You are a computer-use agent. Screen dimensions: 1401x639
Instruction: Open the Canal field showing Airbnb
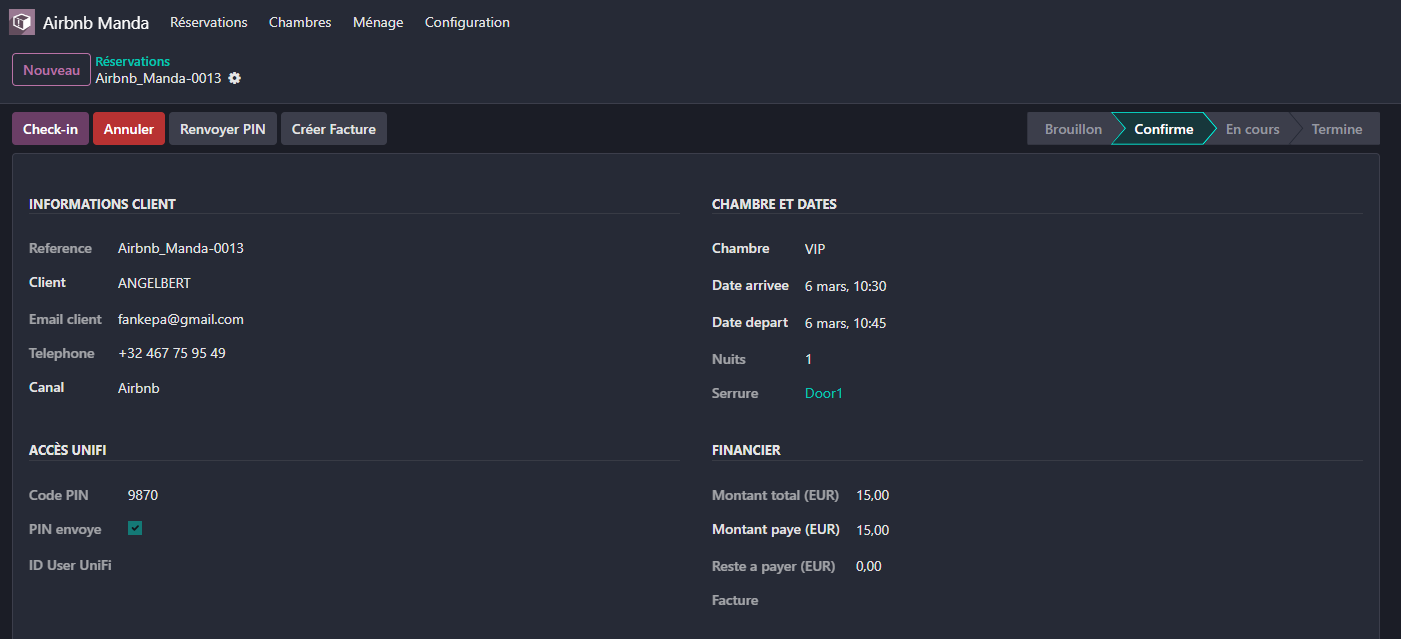139,388
